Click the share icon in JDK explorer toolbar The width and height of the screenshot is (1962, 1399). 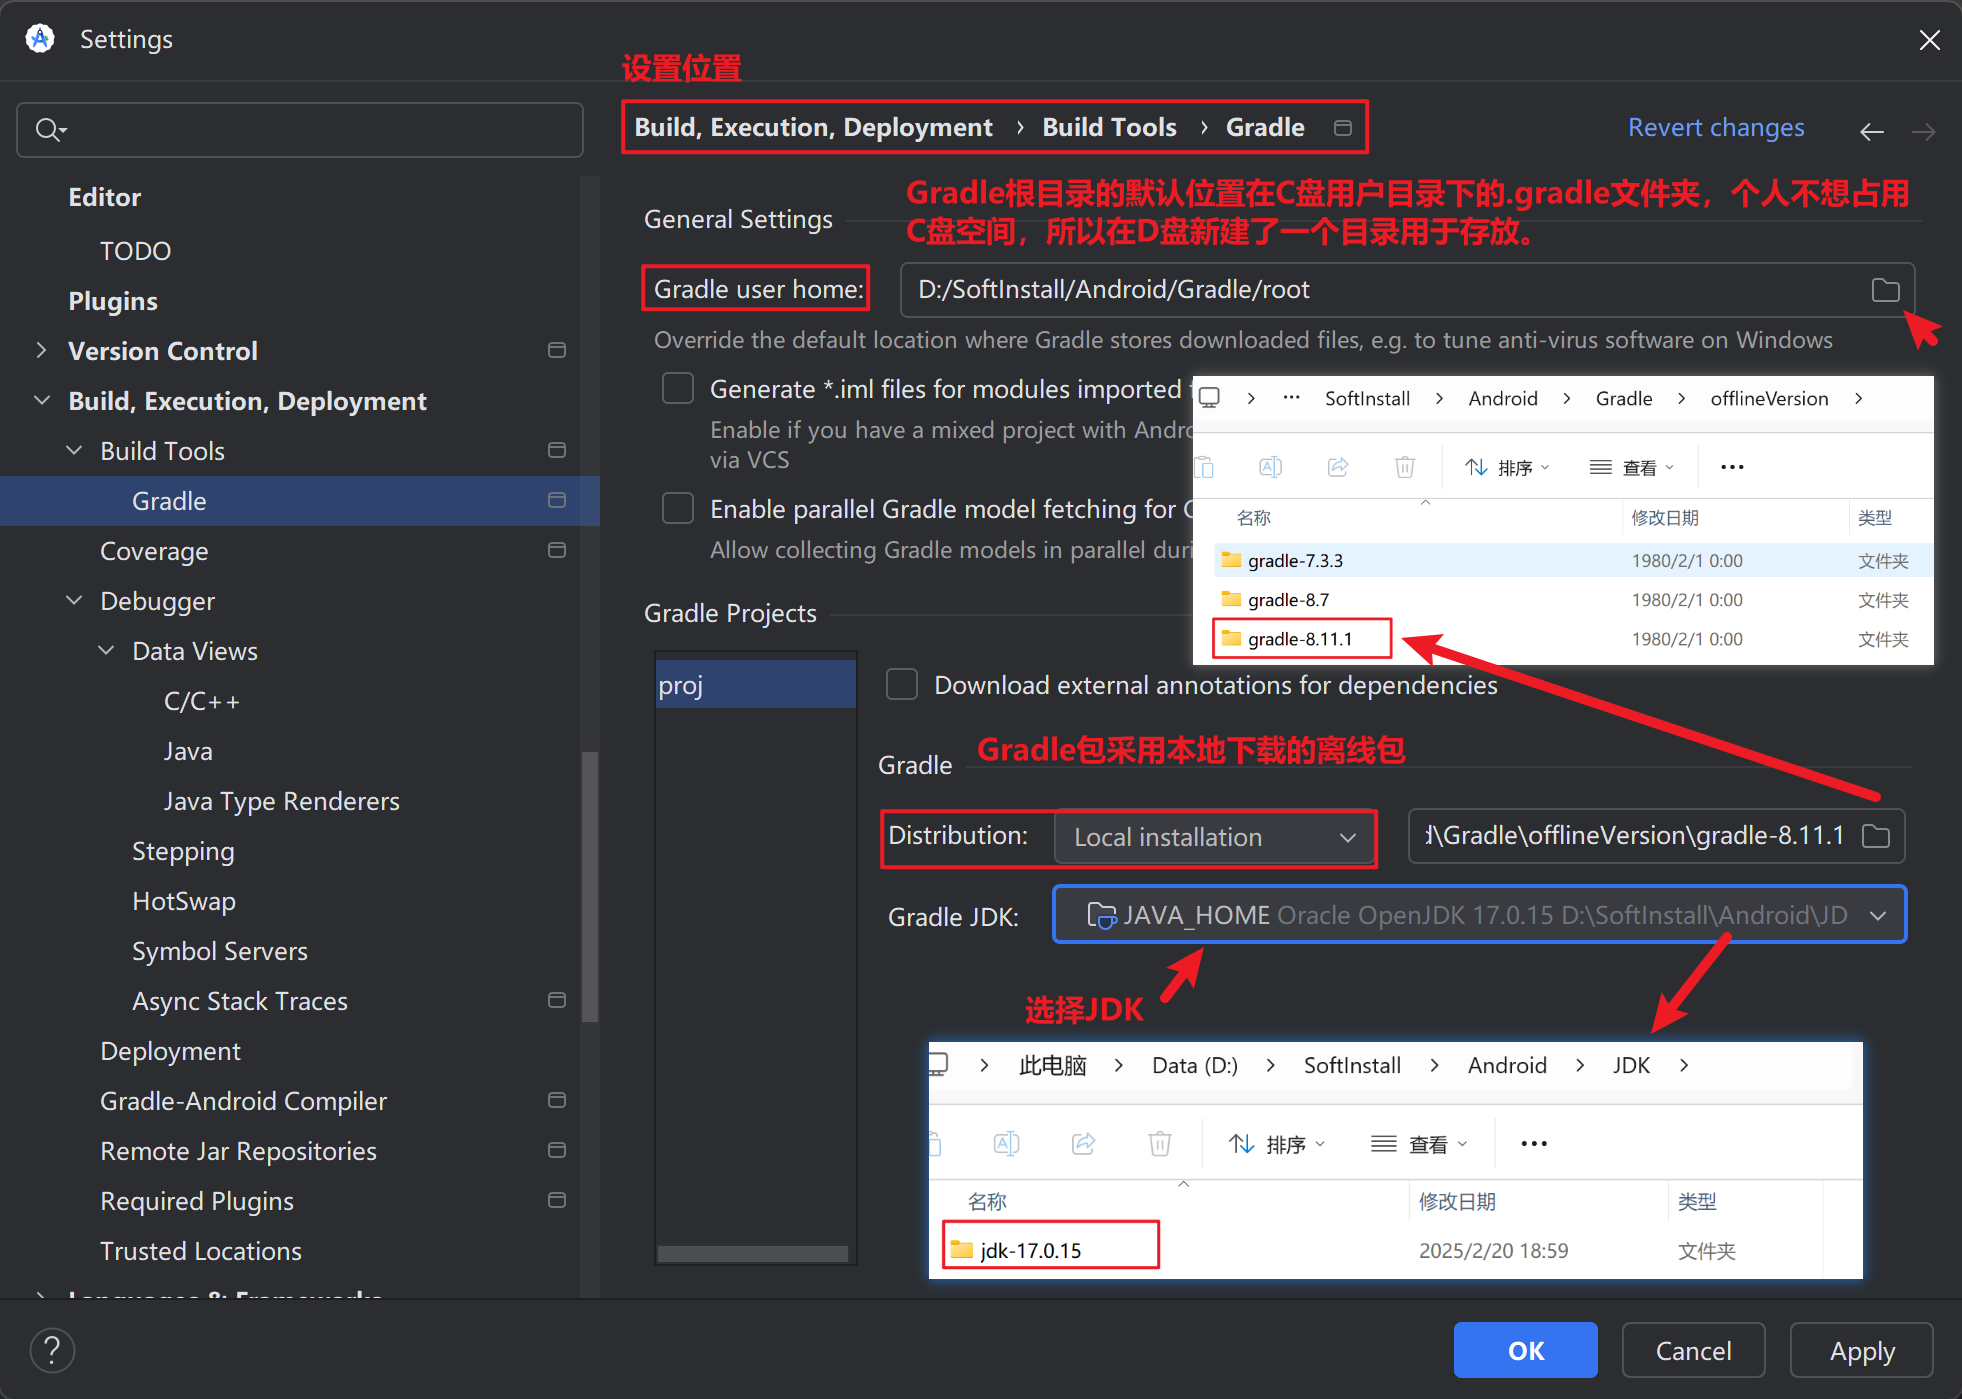click(1084, 1144)
